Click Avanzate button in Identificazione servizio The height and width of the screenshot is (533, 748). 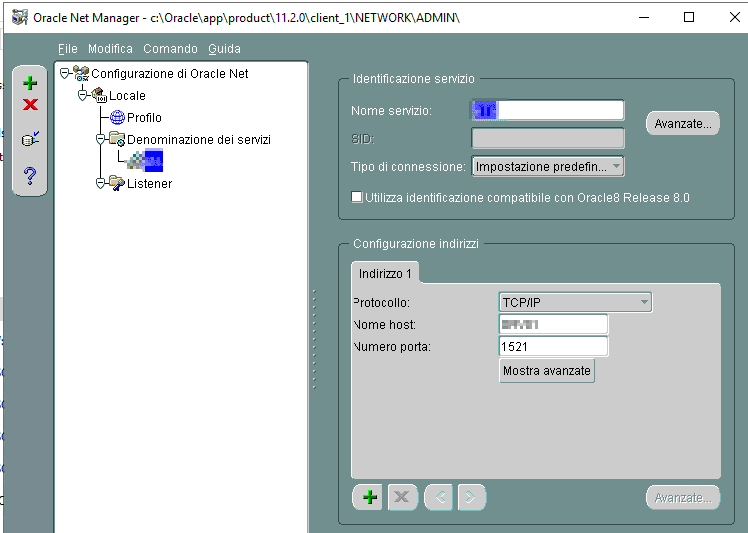tap(683, 124)
